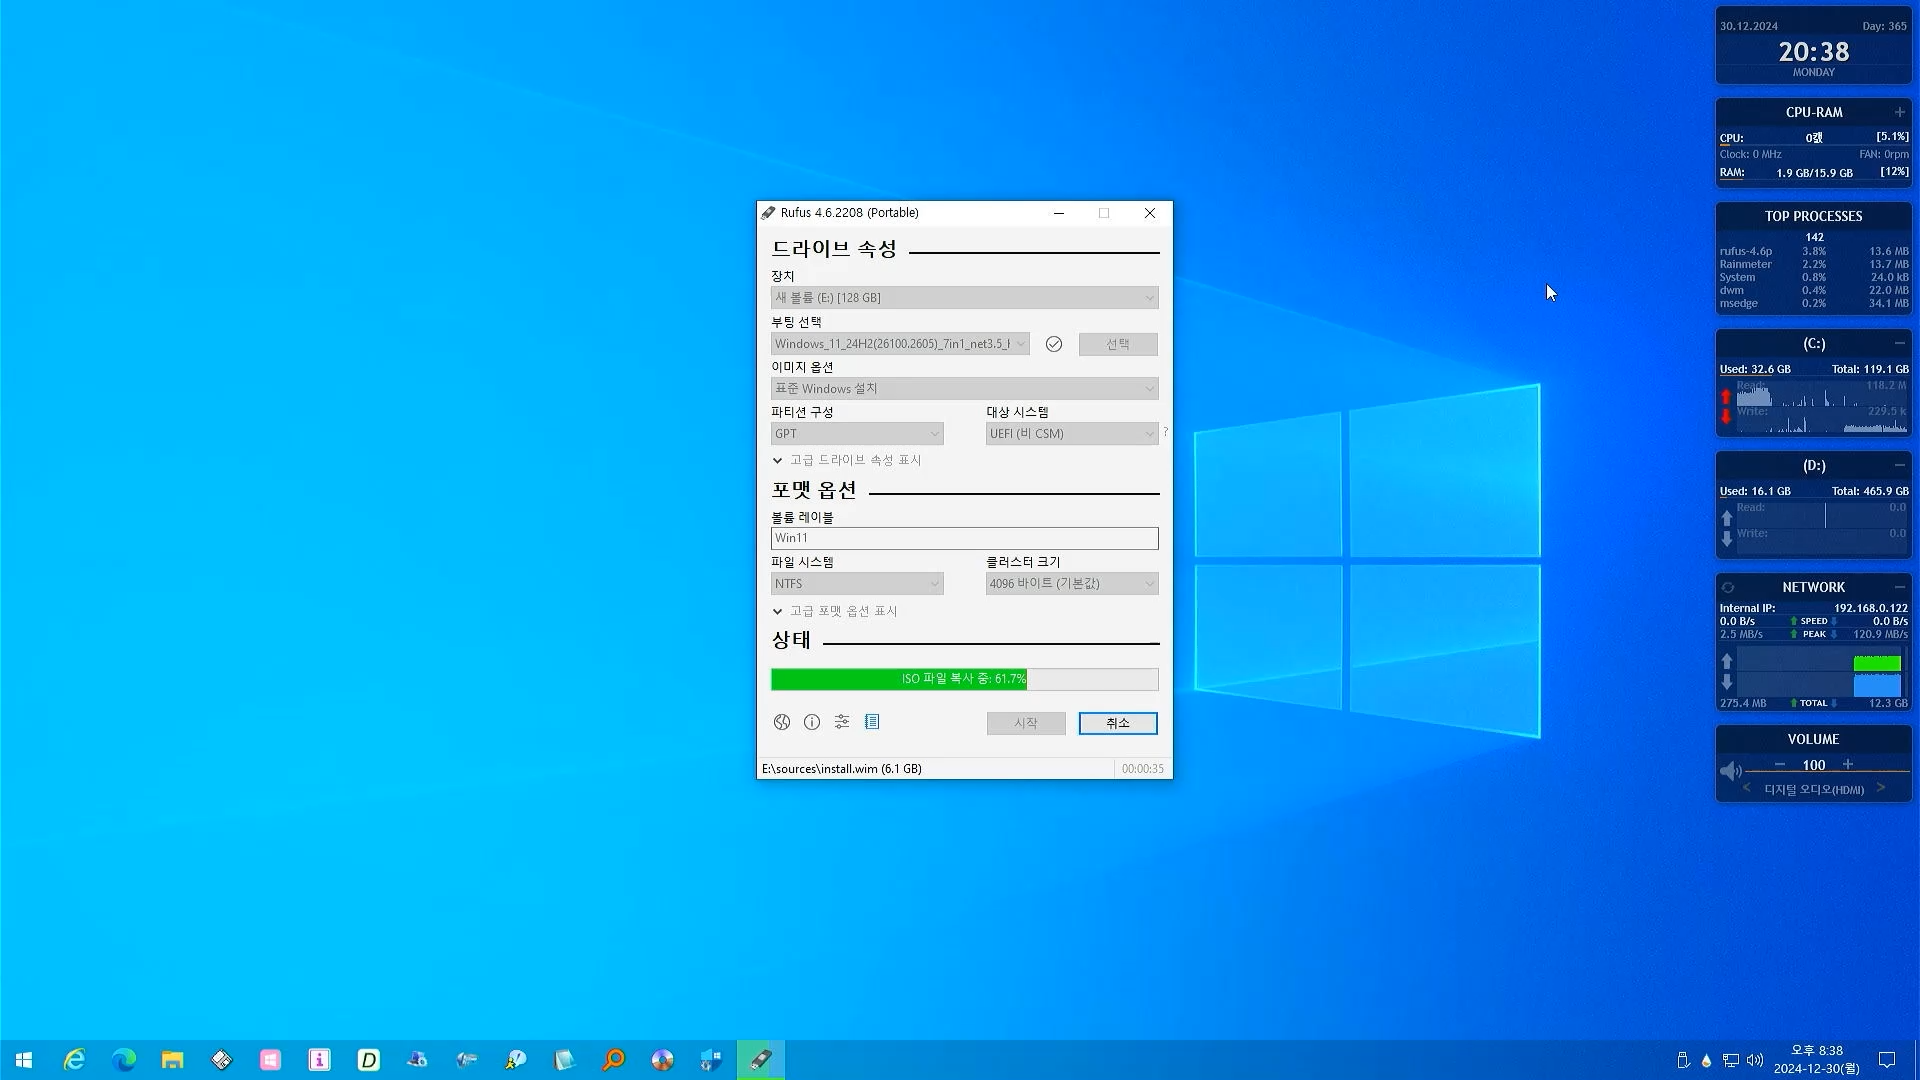
Task: Collapse the (C:) drive widget
Action: (x=1899, y=343)
